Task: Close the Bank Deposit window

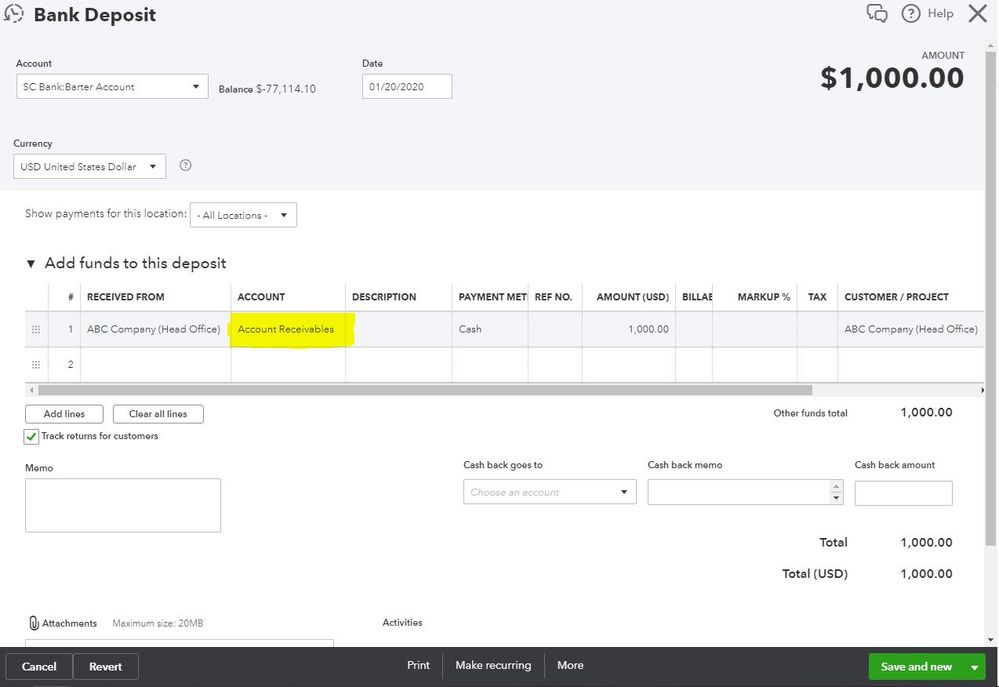Action: pos(977,13)
